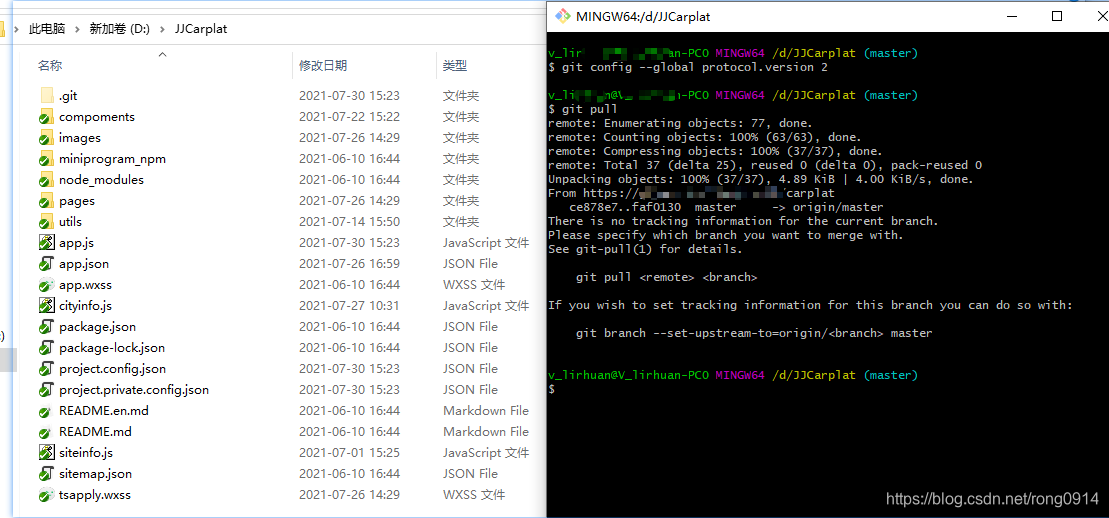This screenshot has height=518, width=1109.
Task: Select the images folder icon
Action: click(47, 138)
